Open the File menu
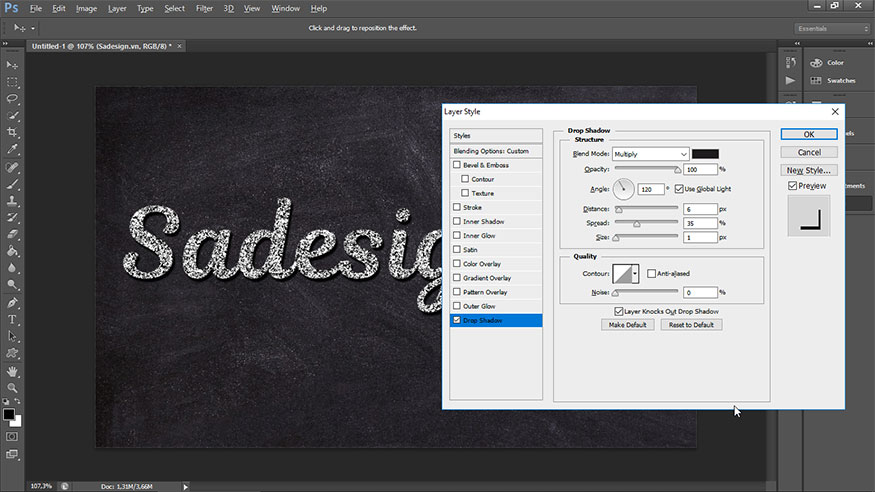875x492 pixels. pos(36,8)
